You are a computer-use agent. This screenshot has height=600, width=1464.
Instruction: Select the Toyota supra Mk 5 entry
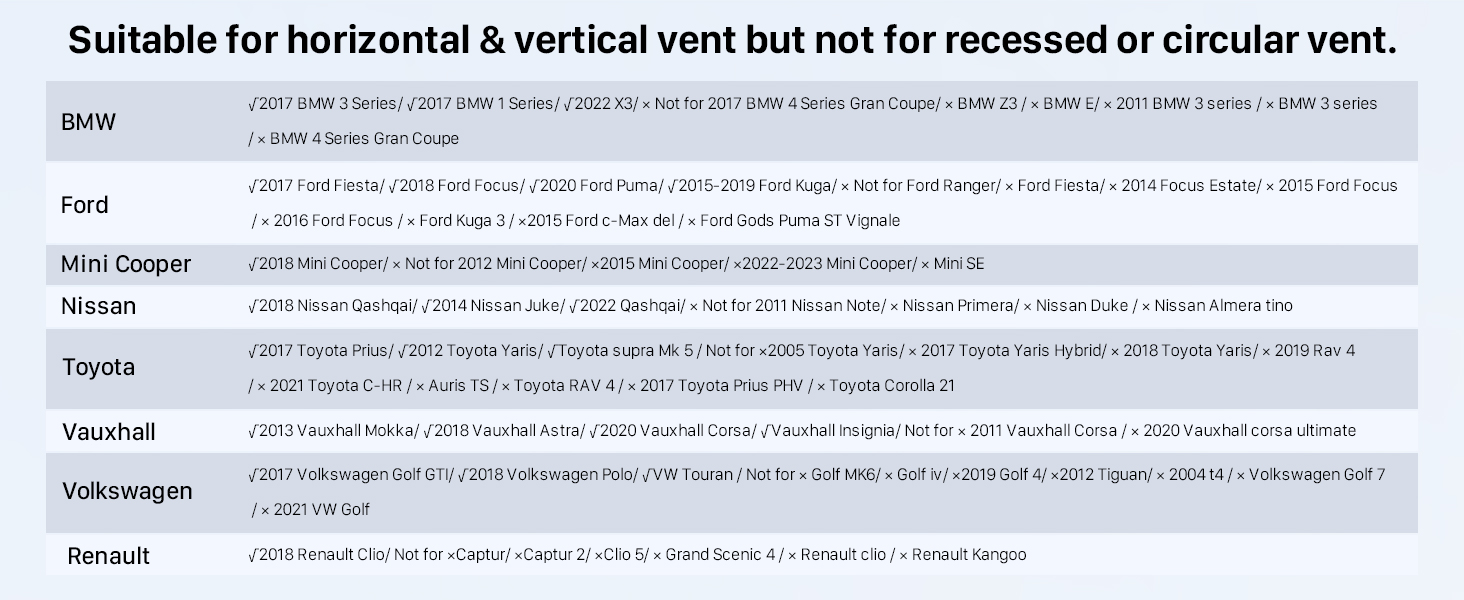click(x=625, y=351)
